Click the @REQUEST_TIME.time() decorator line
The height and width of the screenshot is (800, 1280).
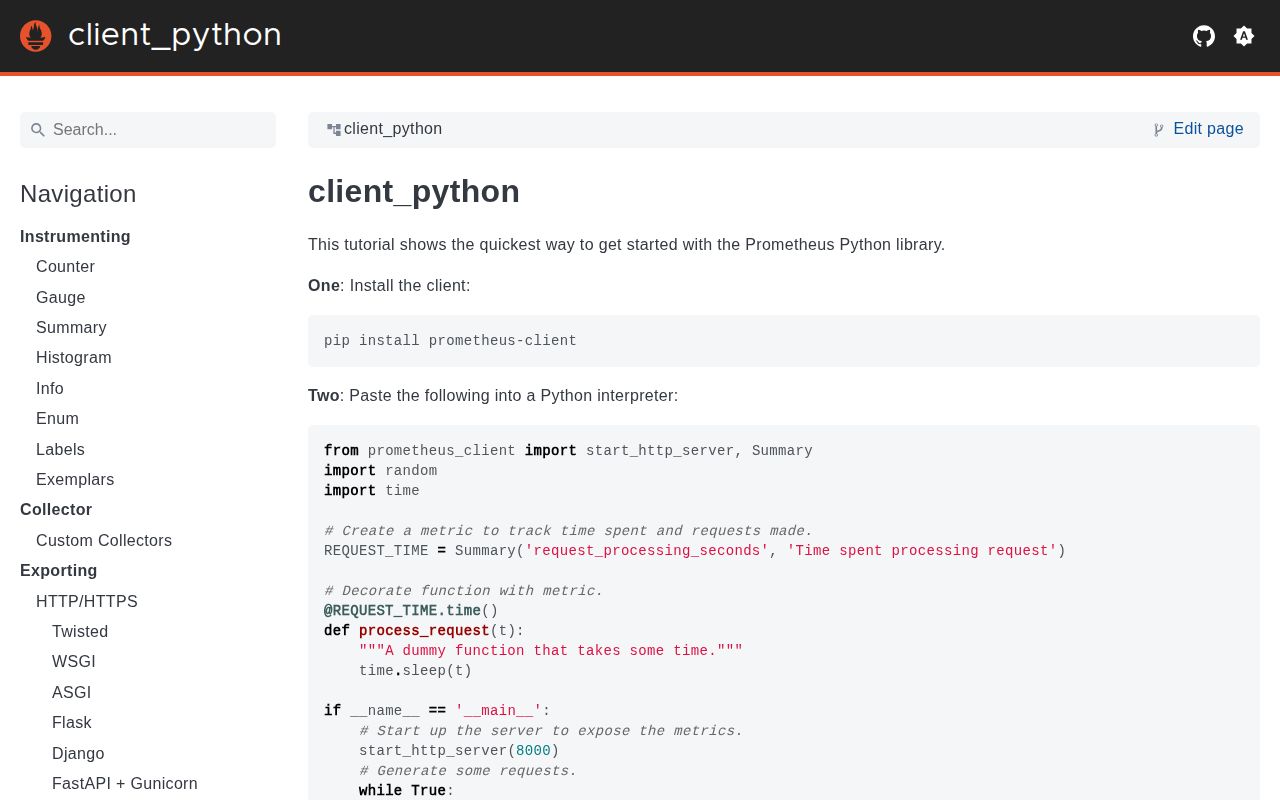pyautogui.click(x=411, y=611)
